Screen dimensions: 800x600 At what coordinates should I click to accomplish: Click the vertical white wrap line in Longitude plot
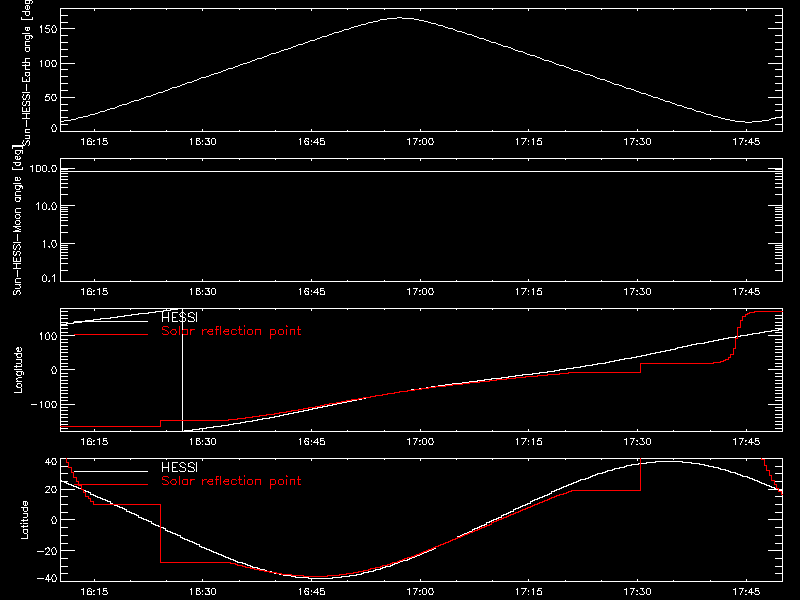[182, 370]
